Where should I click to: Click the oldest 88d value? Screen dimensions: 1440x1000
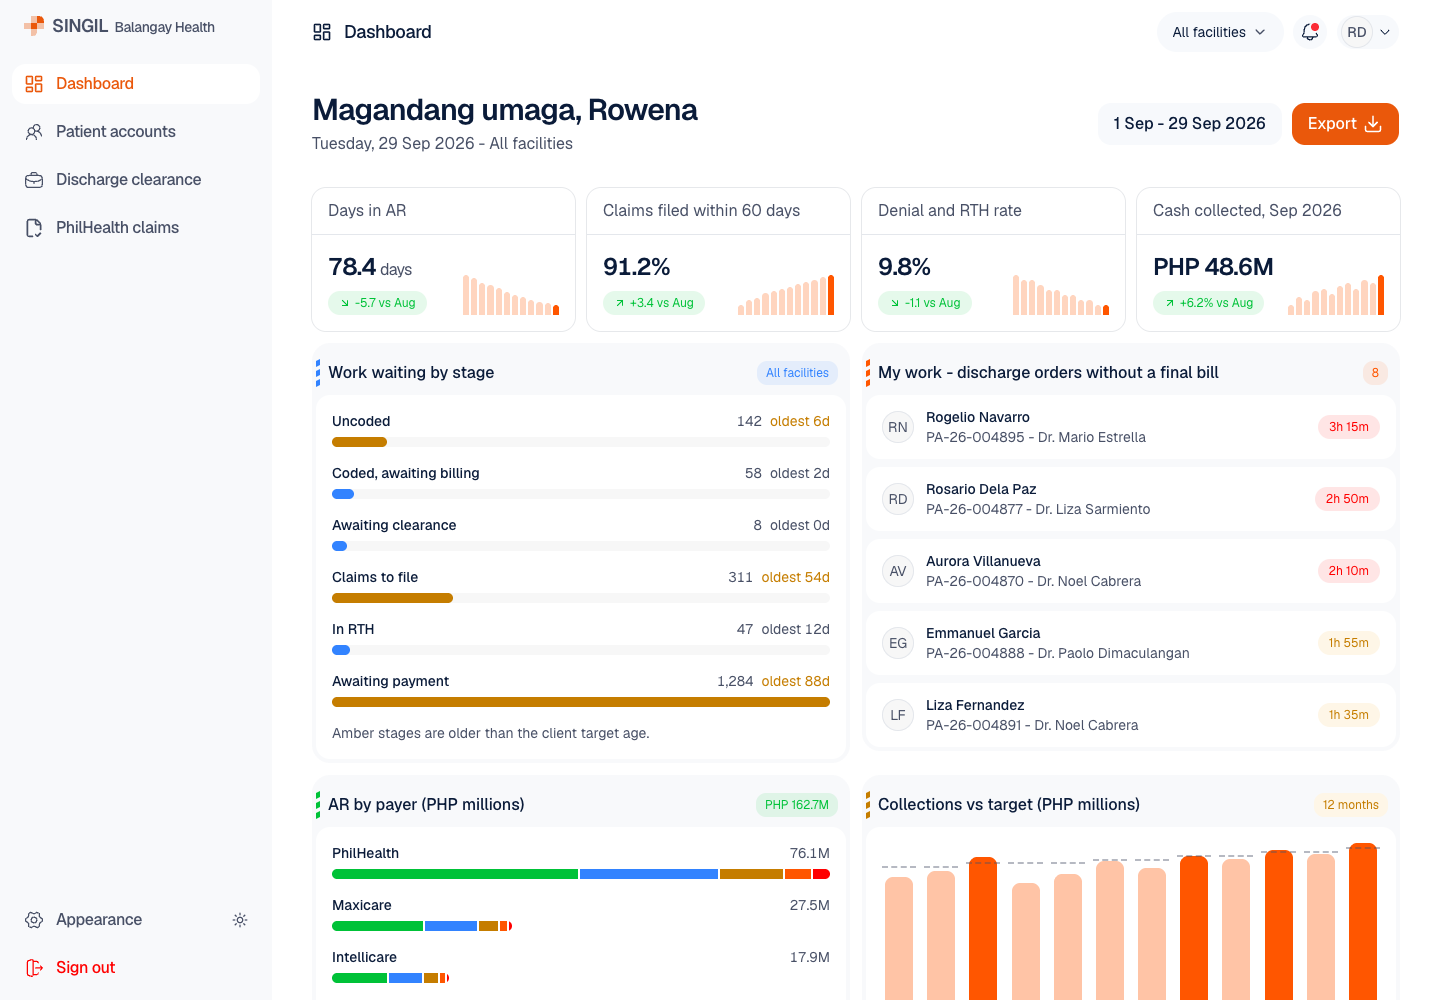[796, 681]
